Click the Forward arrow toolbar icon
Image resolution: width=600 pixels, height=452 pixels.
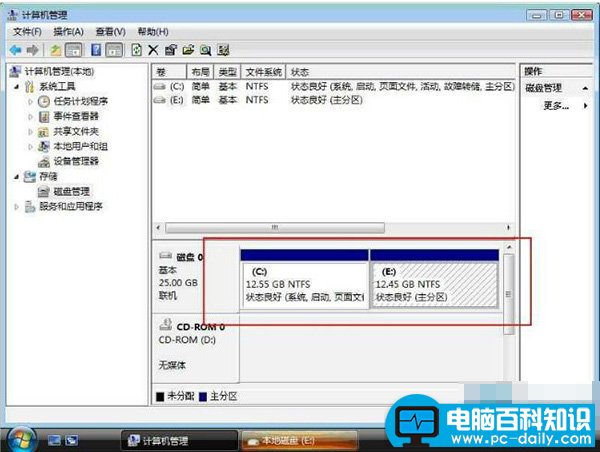tap(33, 50)
